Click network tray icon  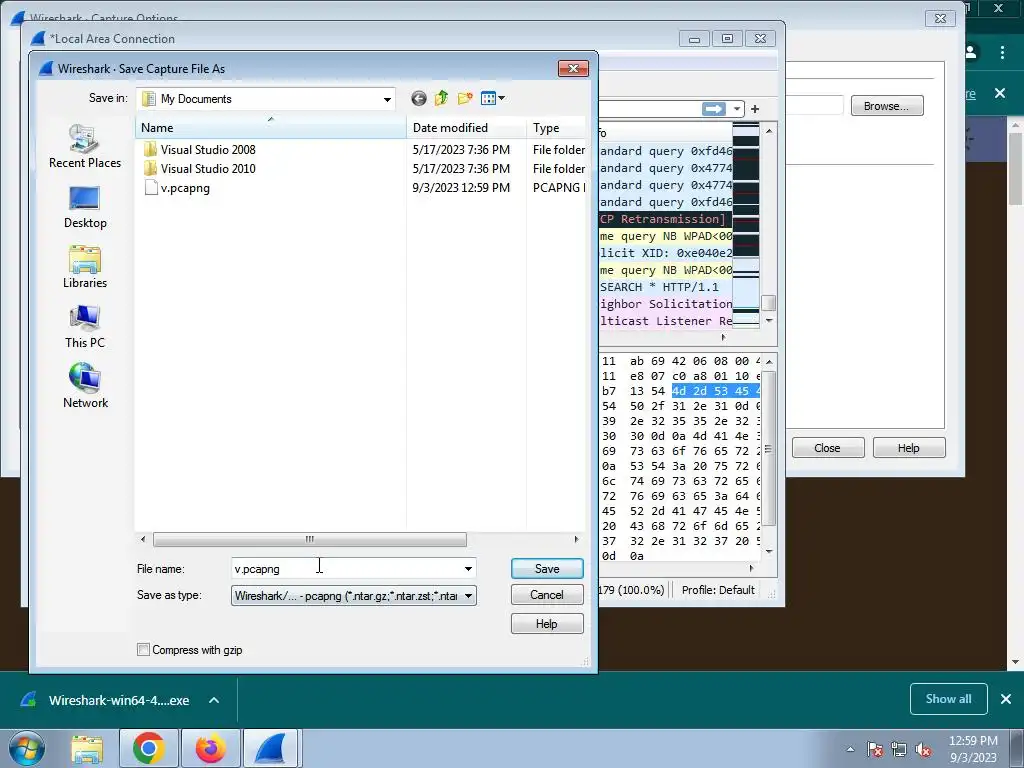coord(899,749)
